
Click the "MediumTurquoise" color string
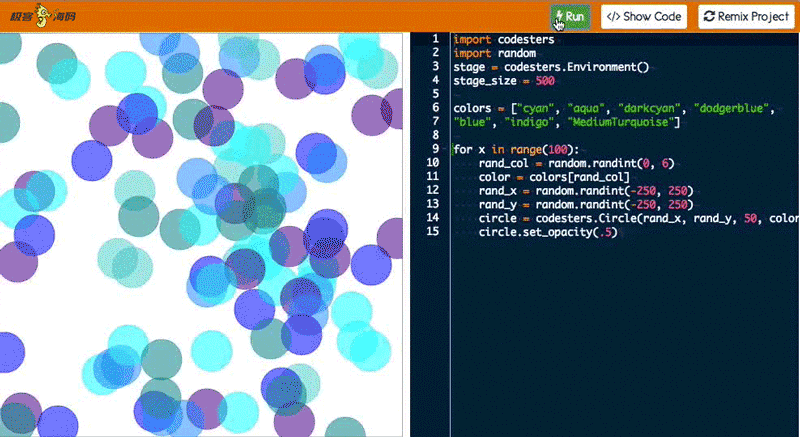[x=620, y=121]
